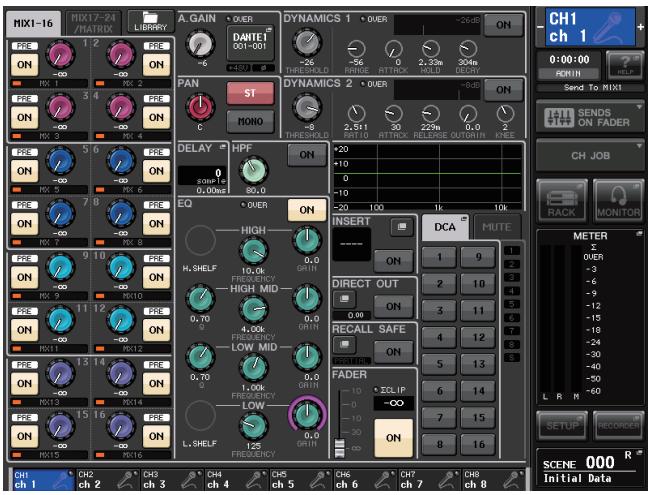
Task: Open the Insert popup window icon
Action: click(x=401, y=227)
